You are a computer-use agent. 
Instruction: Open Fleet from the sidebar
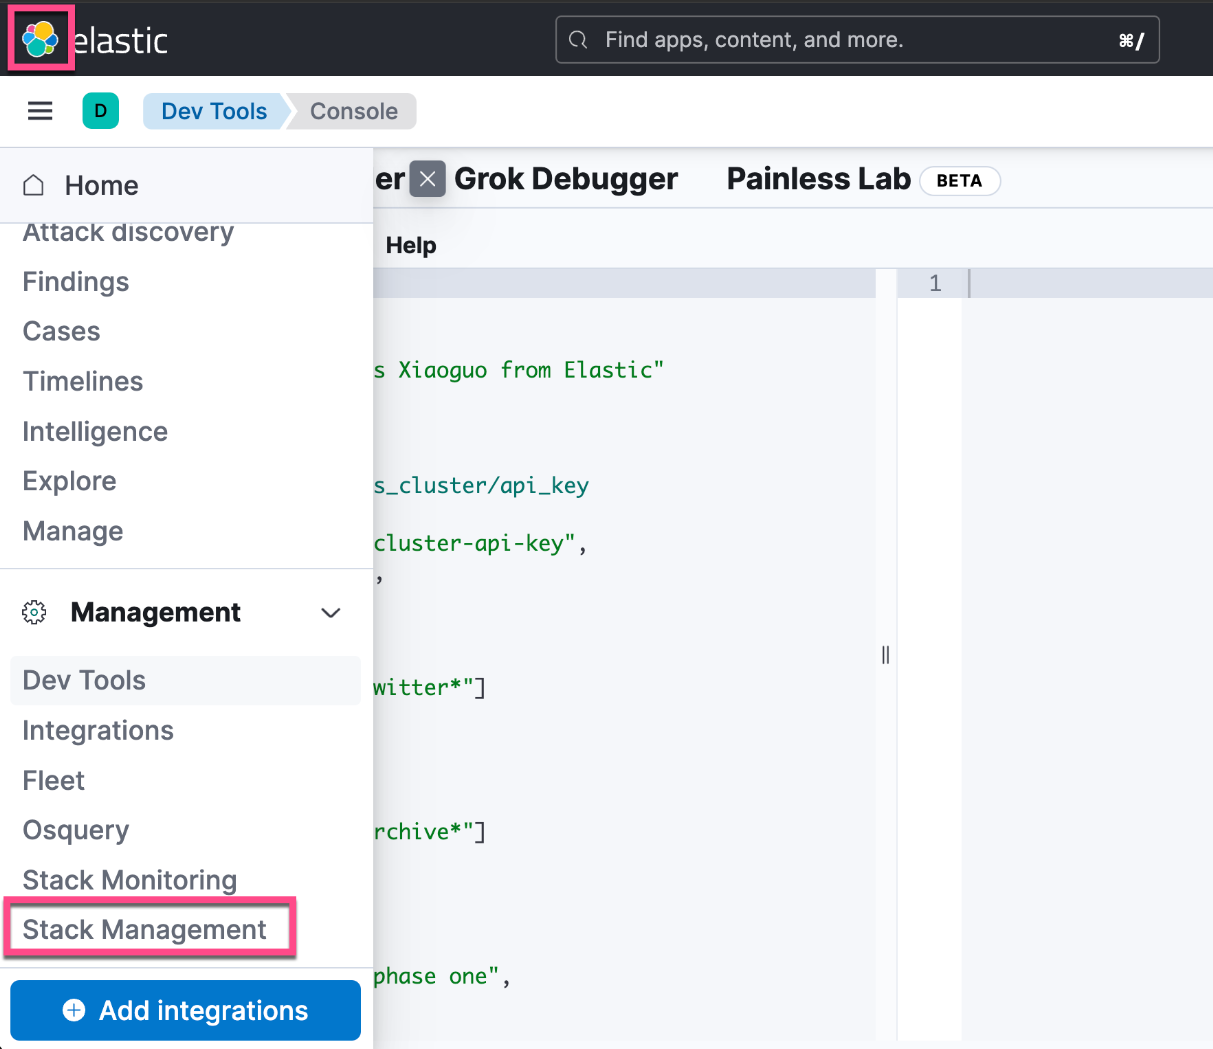point(54,780)
